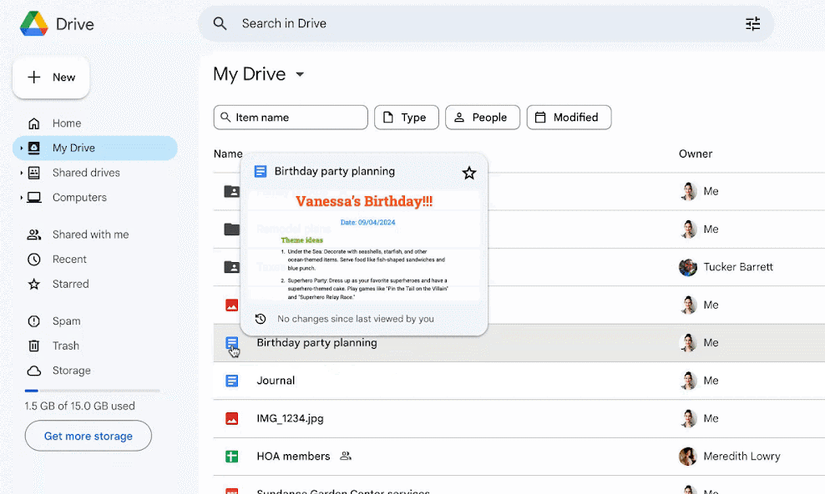Expand My Drive tree arrow
Image resolution: width=825 pixels, height=494 pixels.
tap(21, 148)
